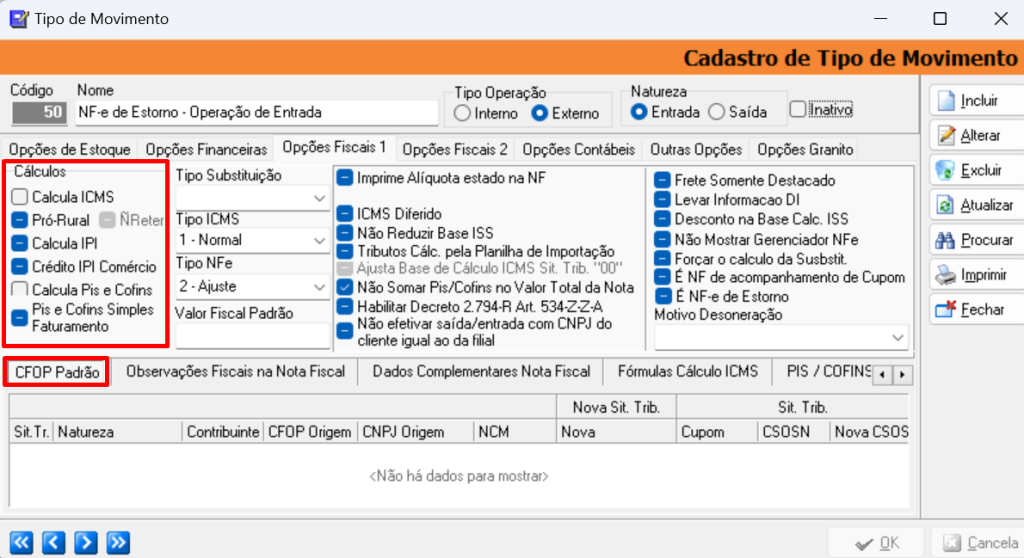The image size is (1024, 558).
Task: Open the PIS / COFINS tab
Action: [827, 372]
